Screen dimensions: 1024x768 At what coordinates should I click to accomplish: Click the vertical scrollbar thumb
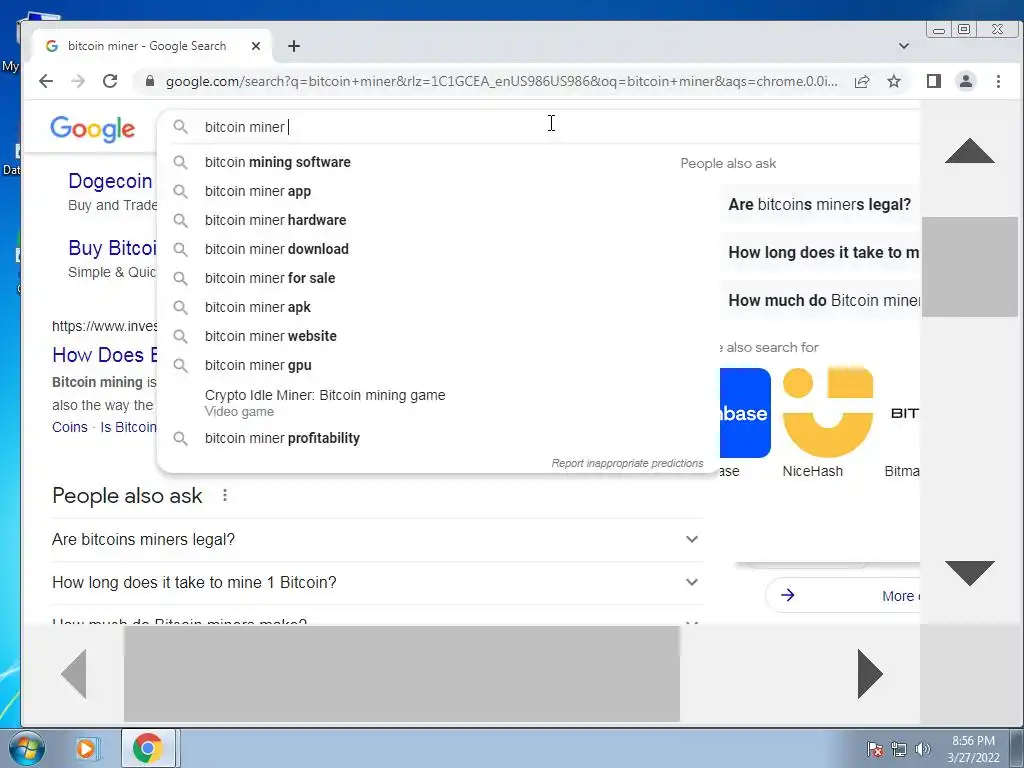click(970, 266)
